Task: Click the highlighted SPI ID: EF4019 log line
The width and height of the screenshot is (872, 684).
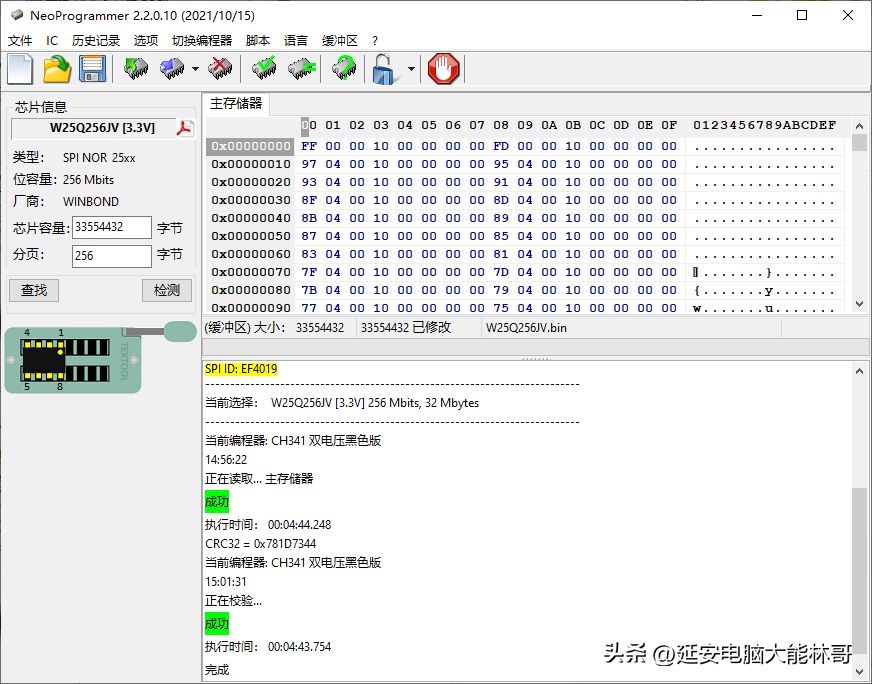Action: click(x=241, y=369)
